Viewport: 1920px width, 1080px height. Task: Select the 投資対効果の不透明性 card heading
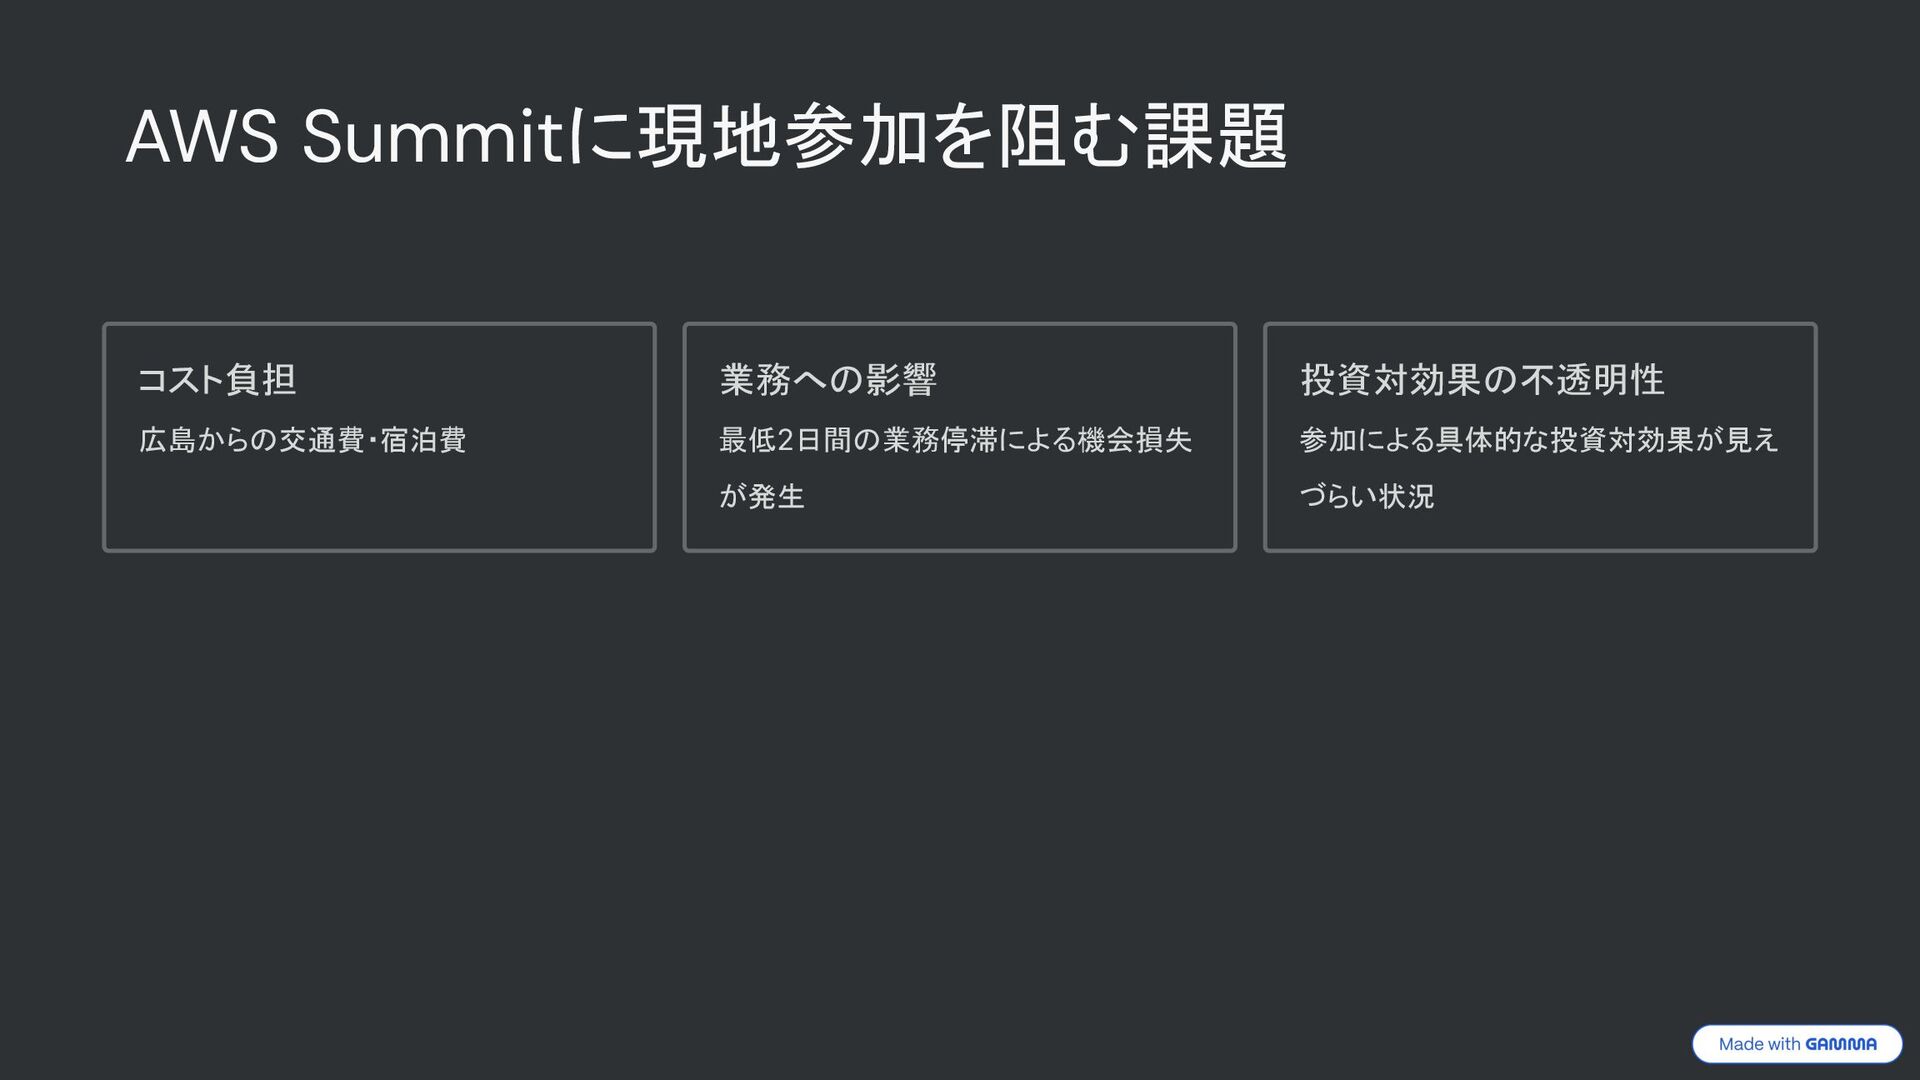1482,380
